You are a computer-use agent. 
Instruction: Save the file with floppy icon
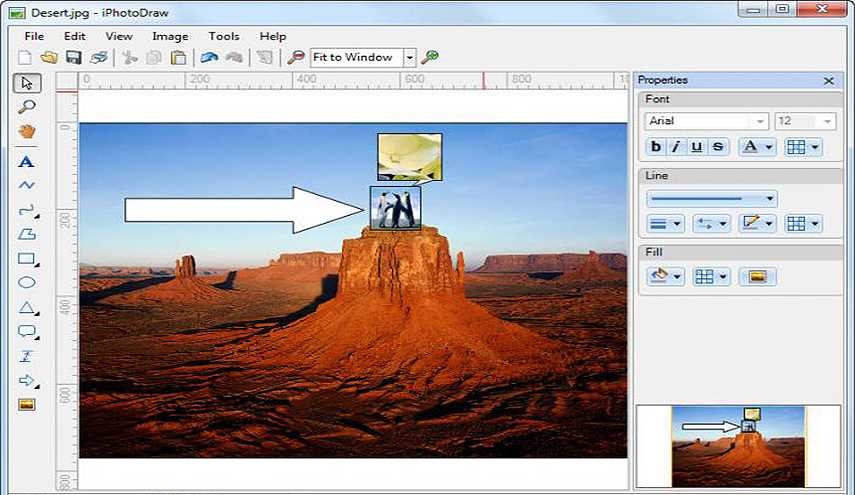[x=74, y=57]
